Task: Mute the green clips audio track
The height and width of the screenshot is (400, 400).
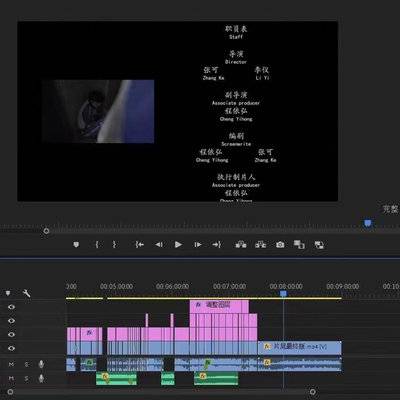Action: click(11, 378)
